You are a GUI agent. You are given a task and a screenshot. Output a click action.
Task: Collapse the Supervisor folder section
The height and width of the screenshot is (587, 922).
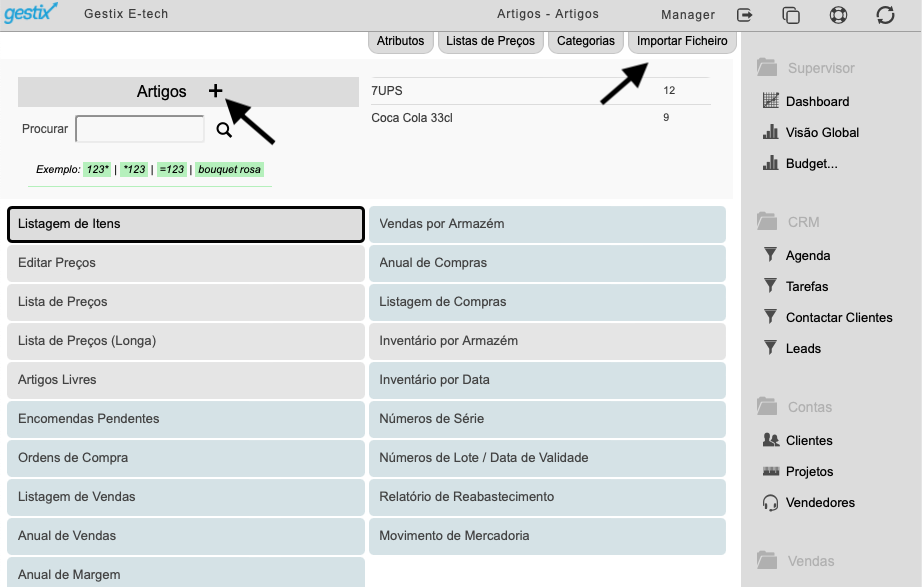(x=806, y=68)
